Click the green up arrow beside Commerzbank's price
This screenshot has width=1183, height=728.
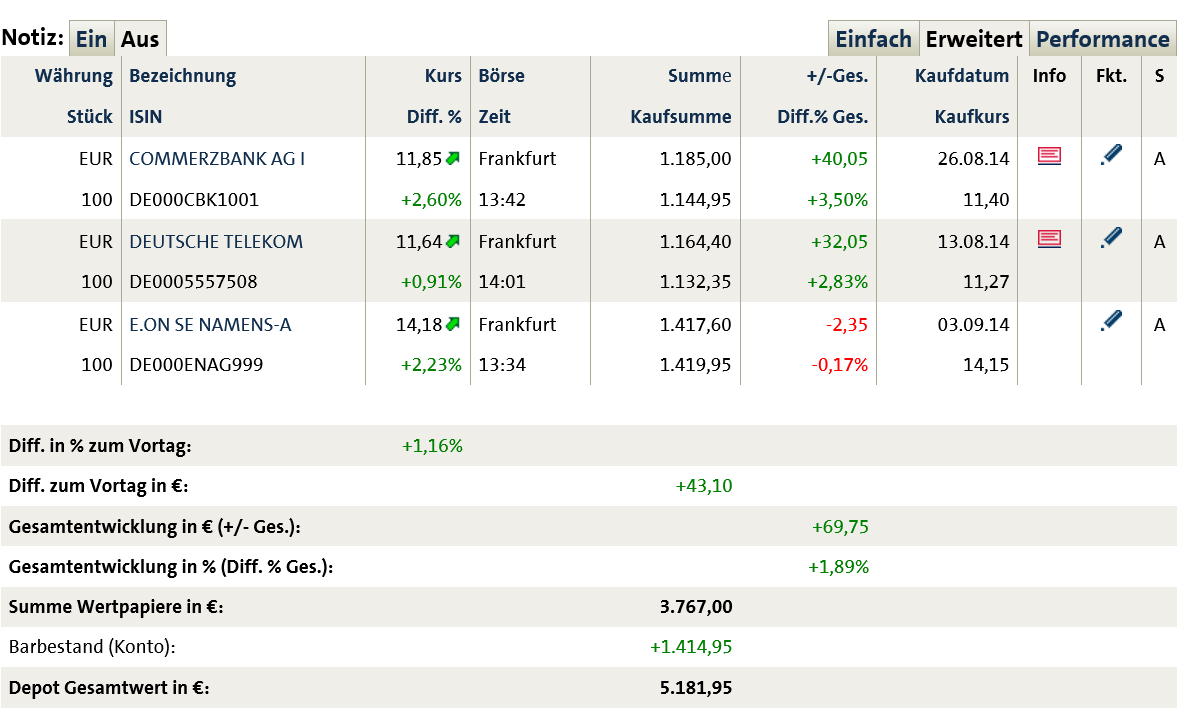pyautogui.click(x=453, y=158)
